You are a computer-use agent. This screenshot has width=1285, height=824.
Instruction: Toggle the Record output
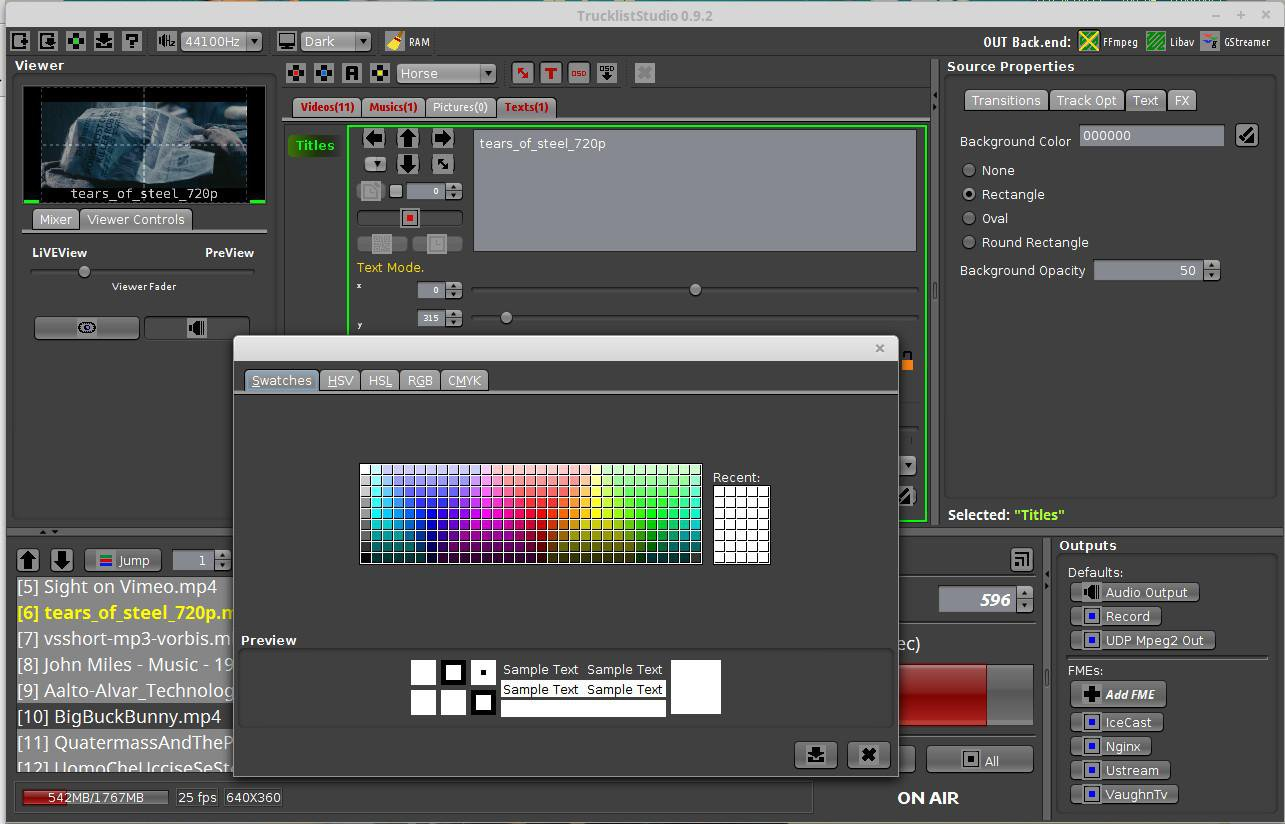pyautogui.click(x=1116, y=616)
